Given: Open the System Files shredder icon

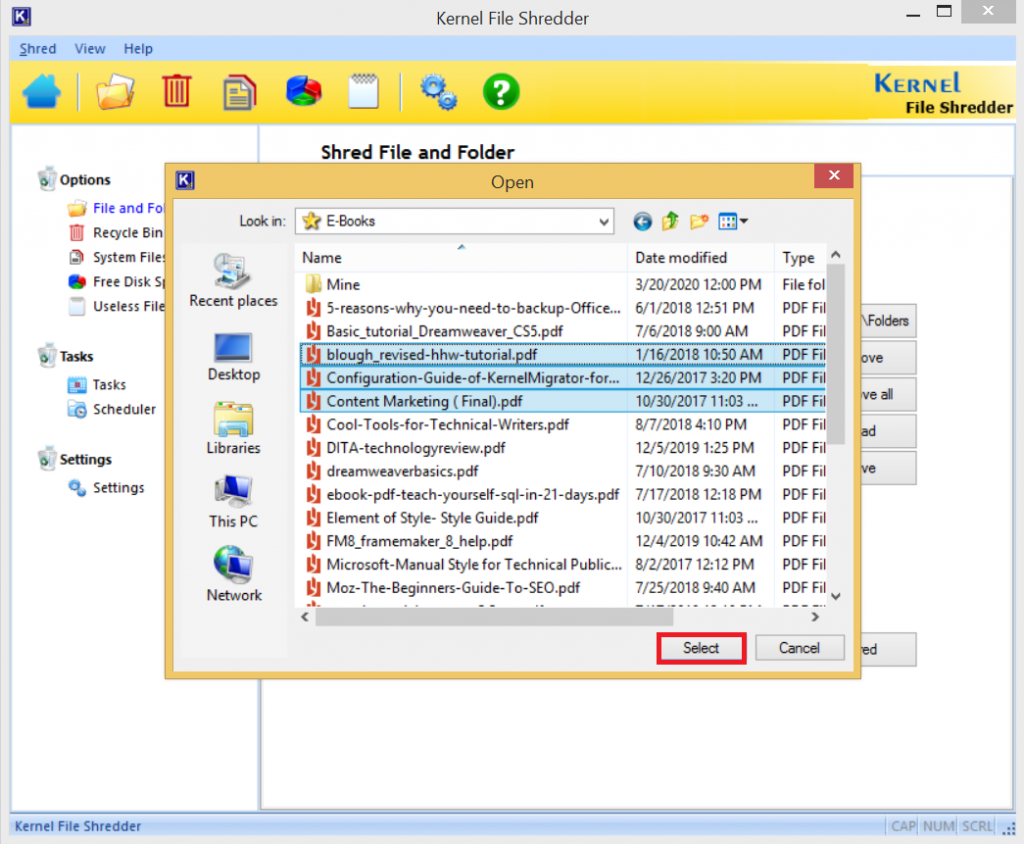Looking at the screenshot, I should [x=239, y=91].
